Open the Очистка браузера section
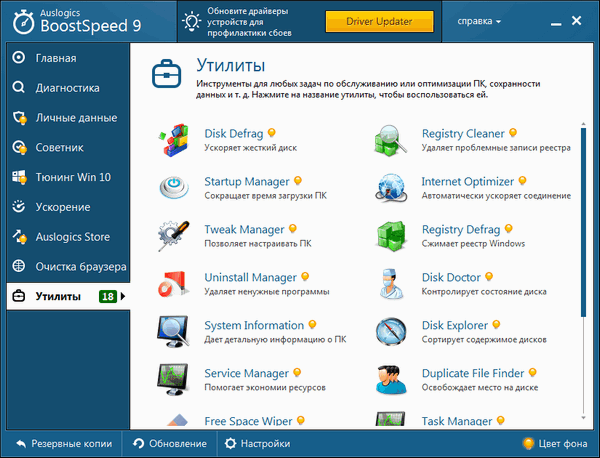Image resolution: width=600 pixels, height=458 pixels. pyautogui.click(x=80, y=267)
